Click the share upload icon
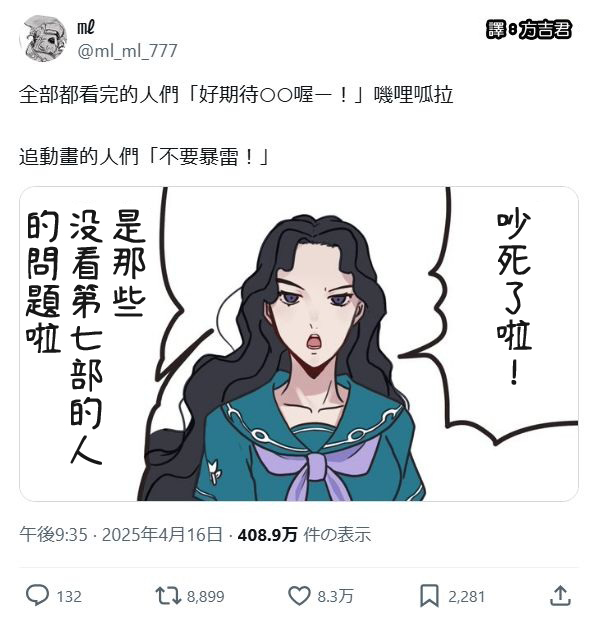 click(x=560, y=595)
